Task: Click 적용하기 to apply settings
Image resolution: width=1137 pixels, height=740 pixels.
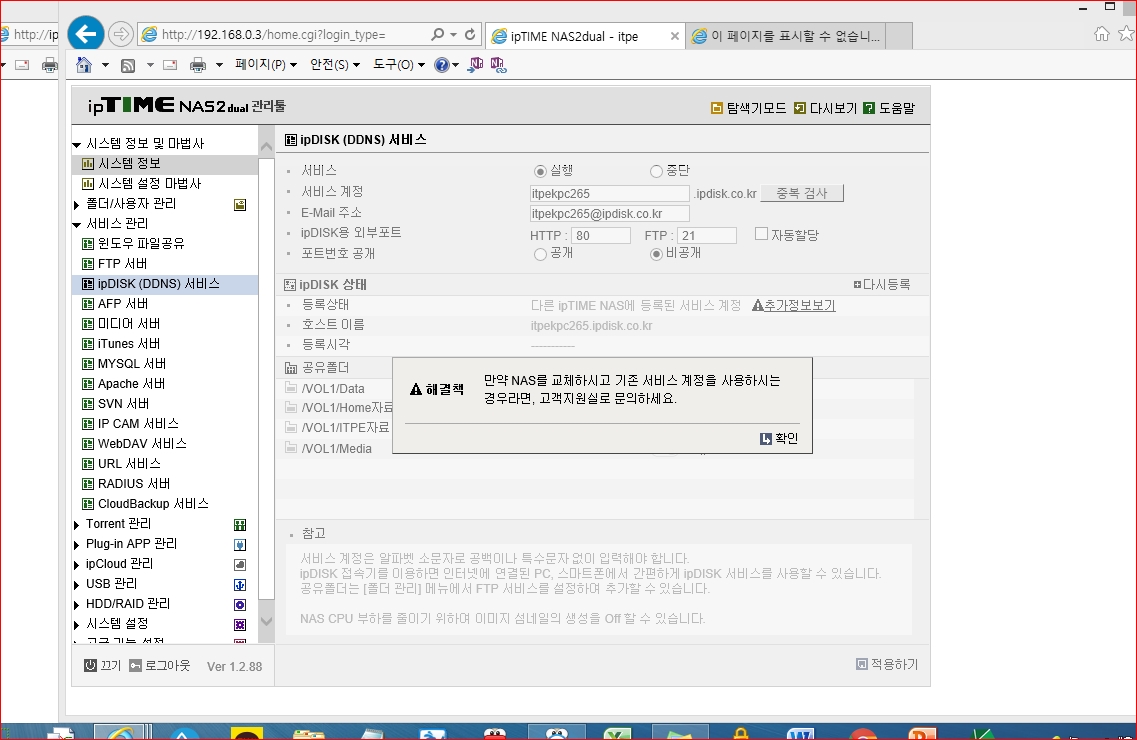Action: (887, 664)
